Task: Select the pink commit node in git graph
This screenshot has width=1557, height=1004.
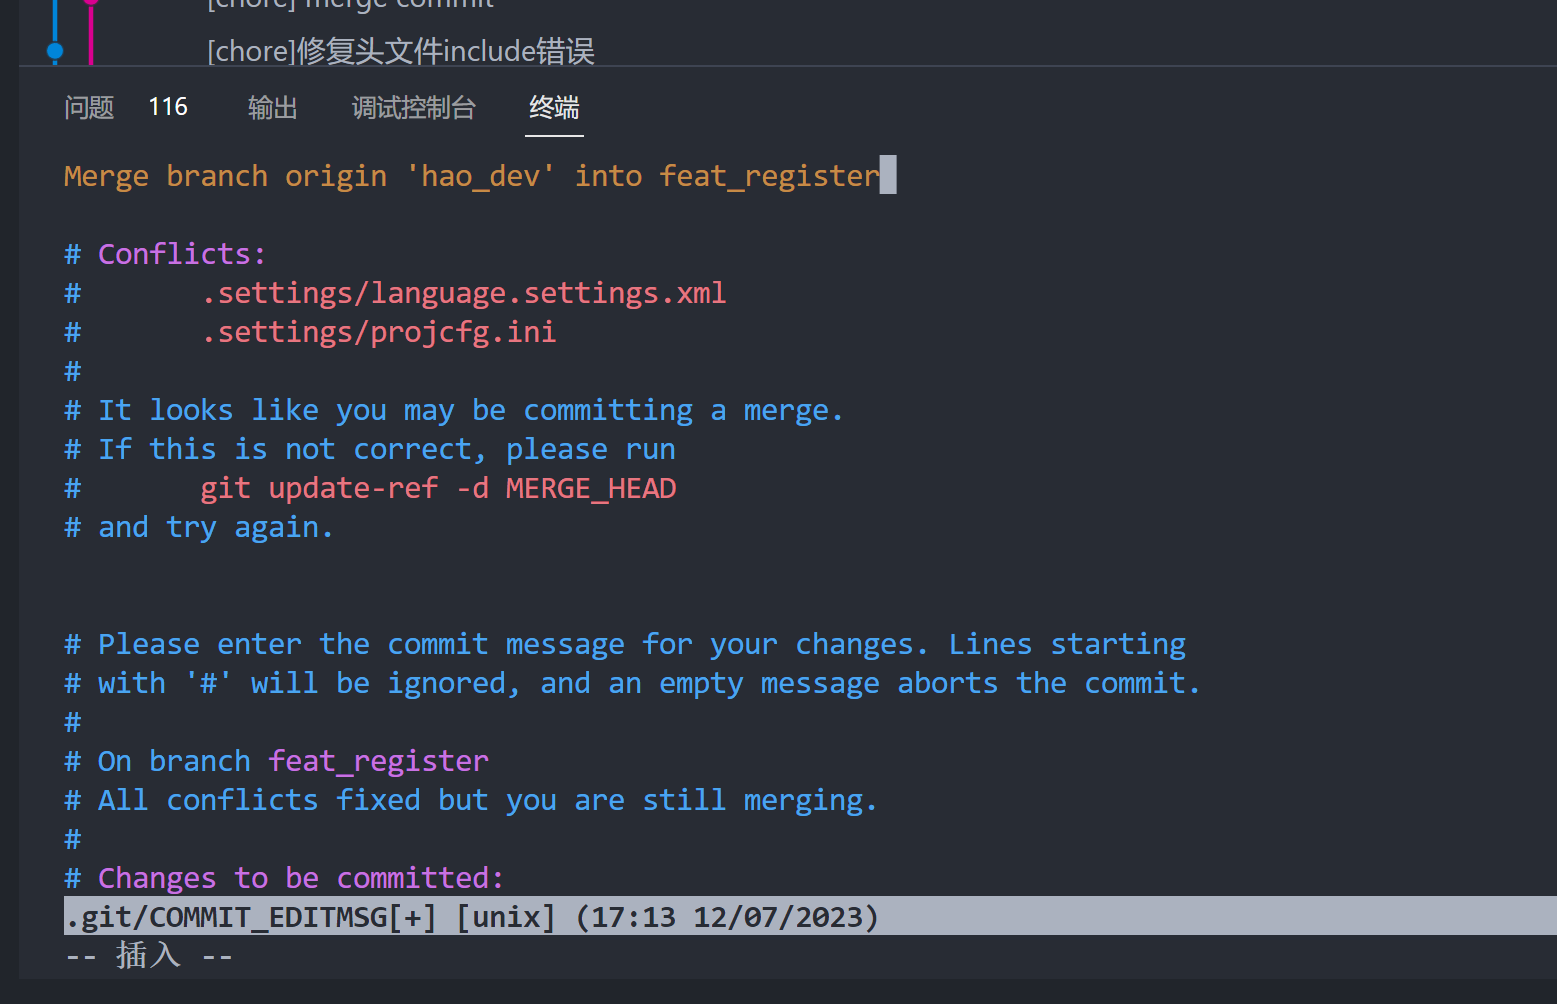Action: tap(91, 4)
